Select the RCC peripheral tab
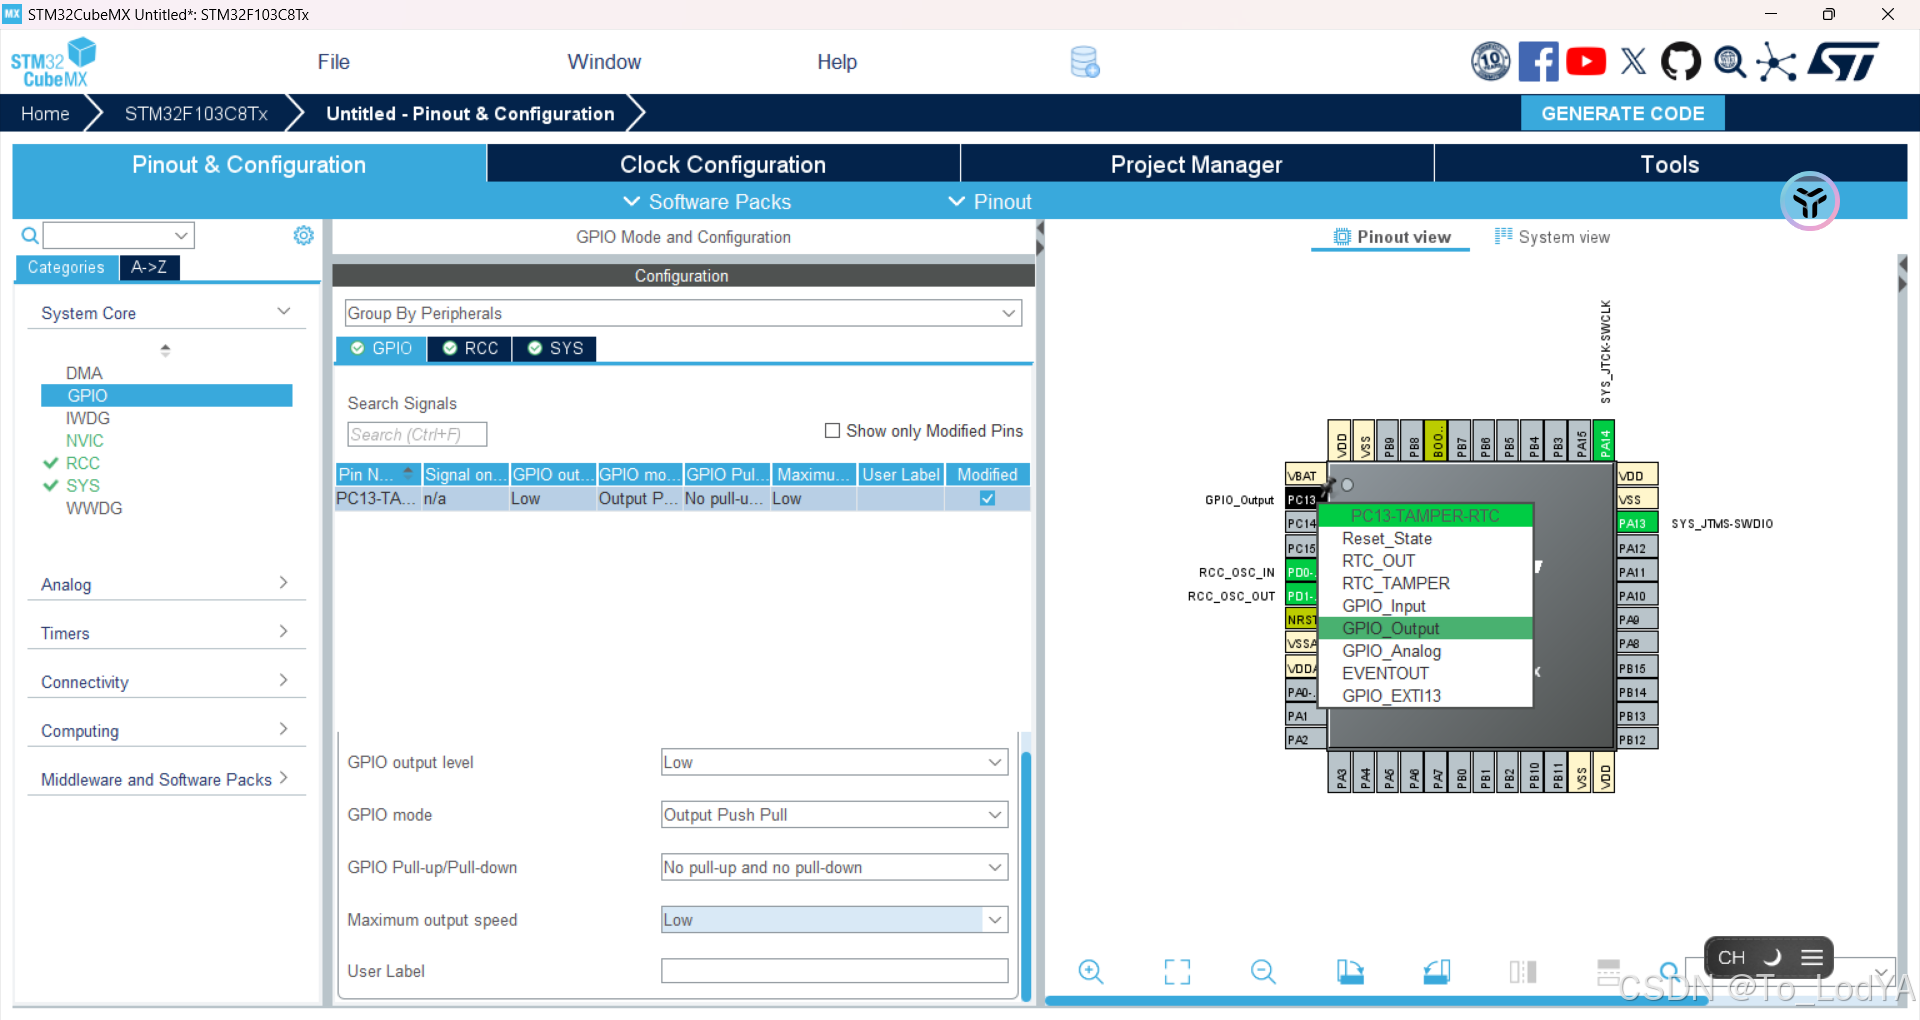Viewport: 1920px width, 1020px height. click(470, 348)
